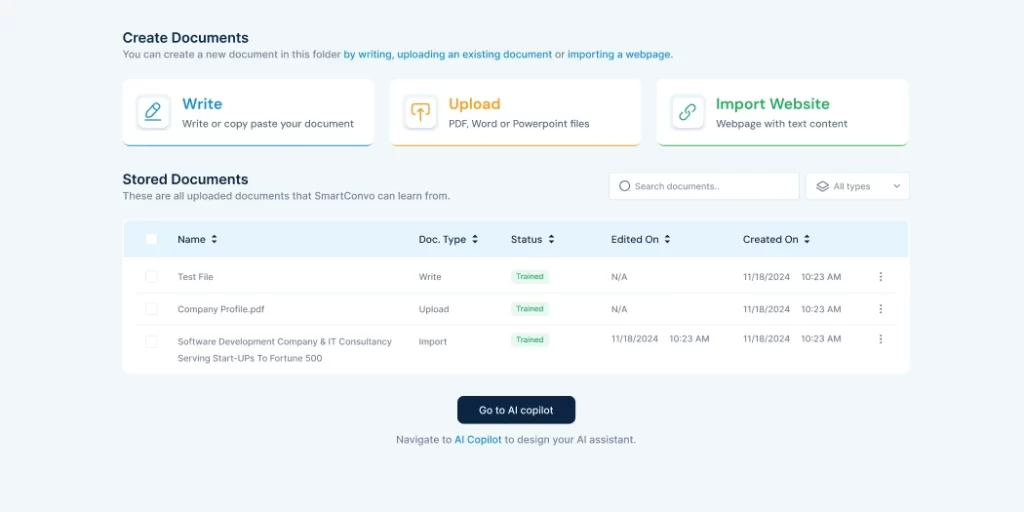Click the pencil icon on Write card
Viewport: 1024px width, 512px height.
153,112
